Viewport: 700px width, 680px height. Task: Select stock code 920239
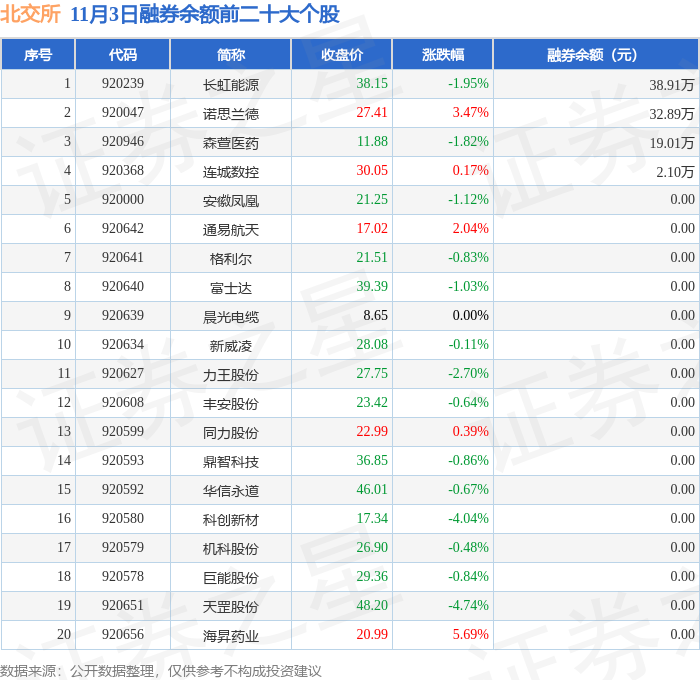(123, 83)
